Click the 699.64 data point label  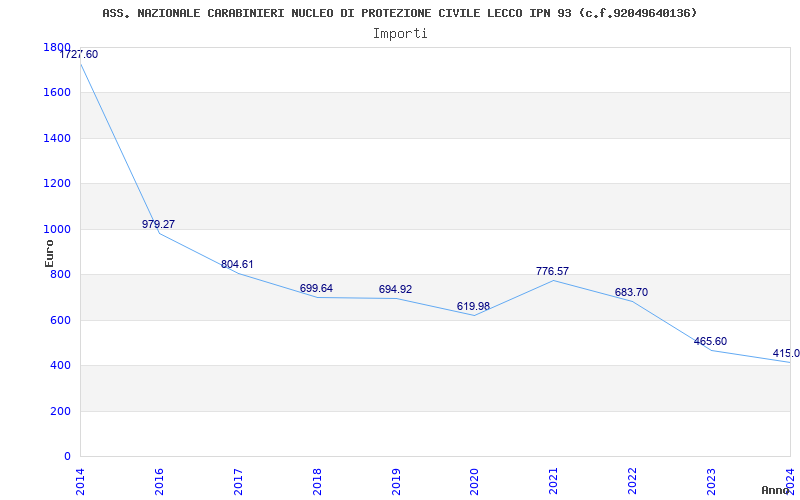pos(316,289)
